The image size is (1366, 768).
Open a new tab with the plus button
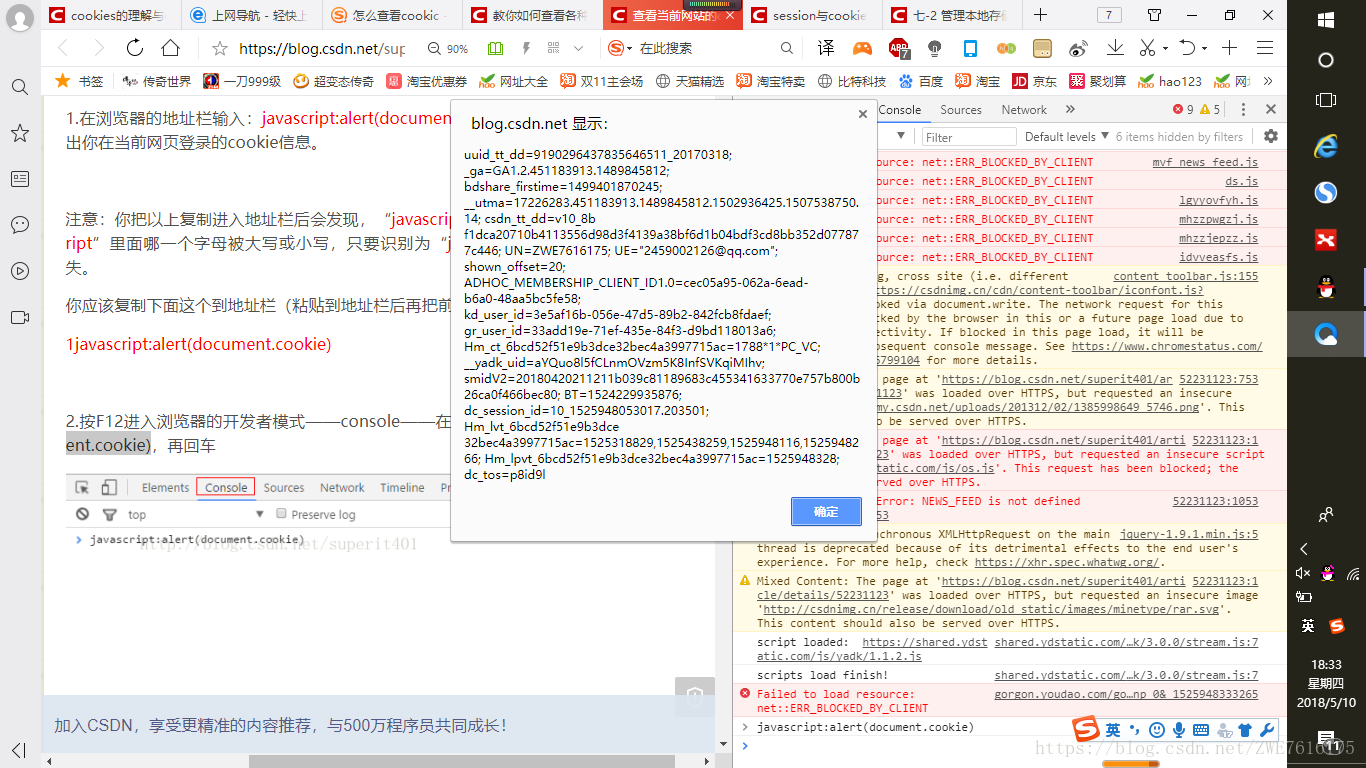(x=1040, y=15)
